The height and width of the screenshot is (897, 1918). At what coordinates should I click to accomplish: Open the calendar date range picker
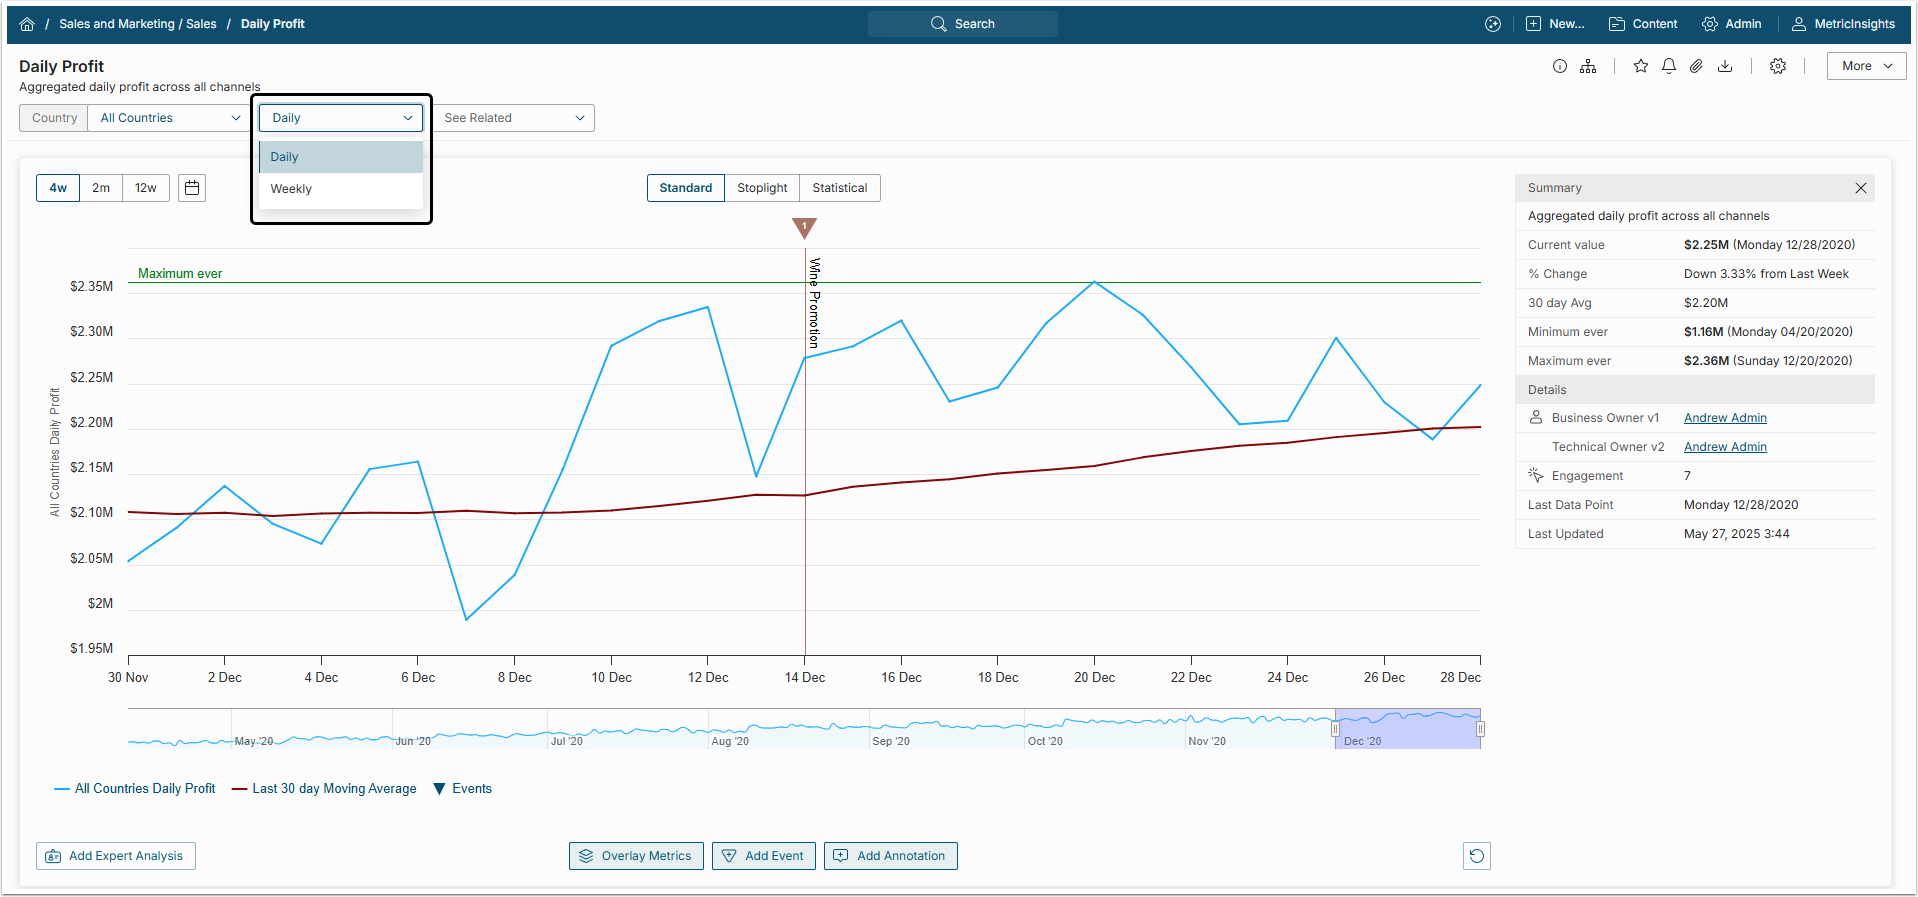[x=192, y=188]
